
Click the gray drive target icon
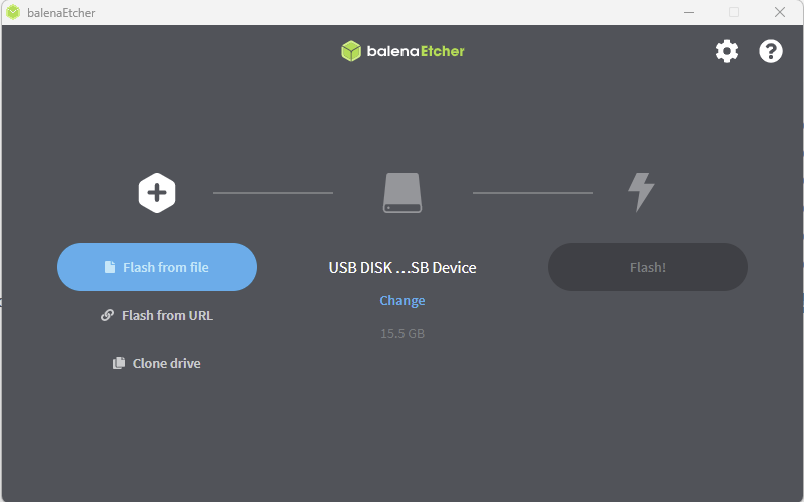[x=403, y=193]
